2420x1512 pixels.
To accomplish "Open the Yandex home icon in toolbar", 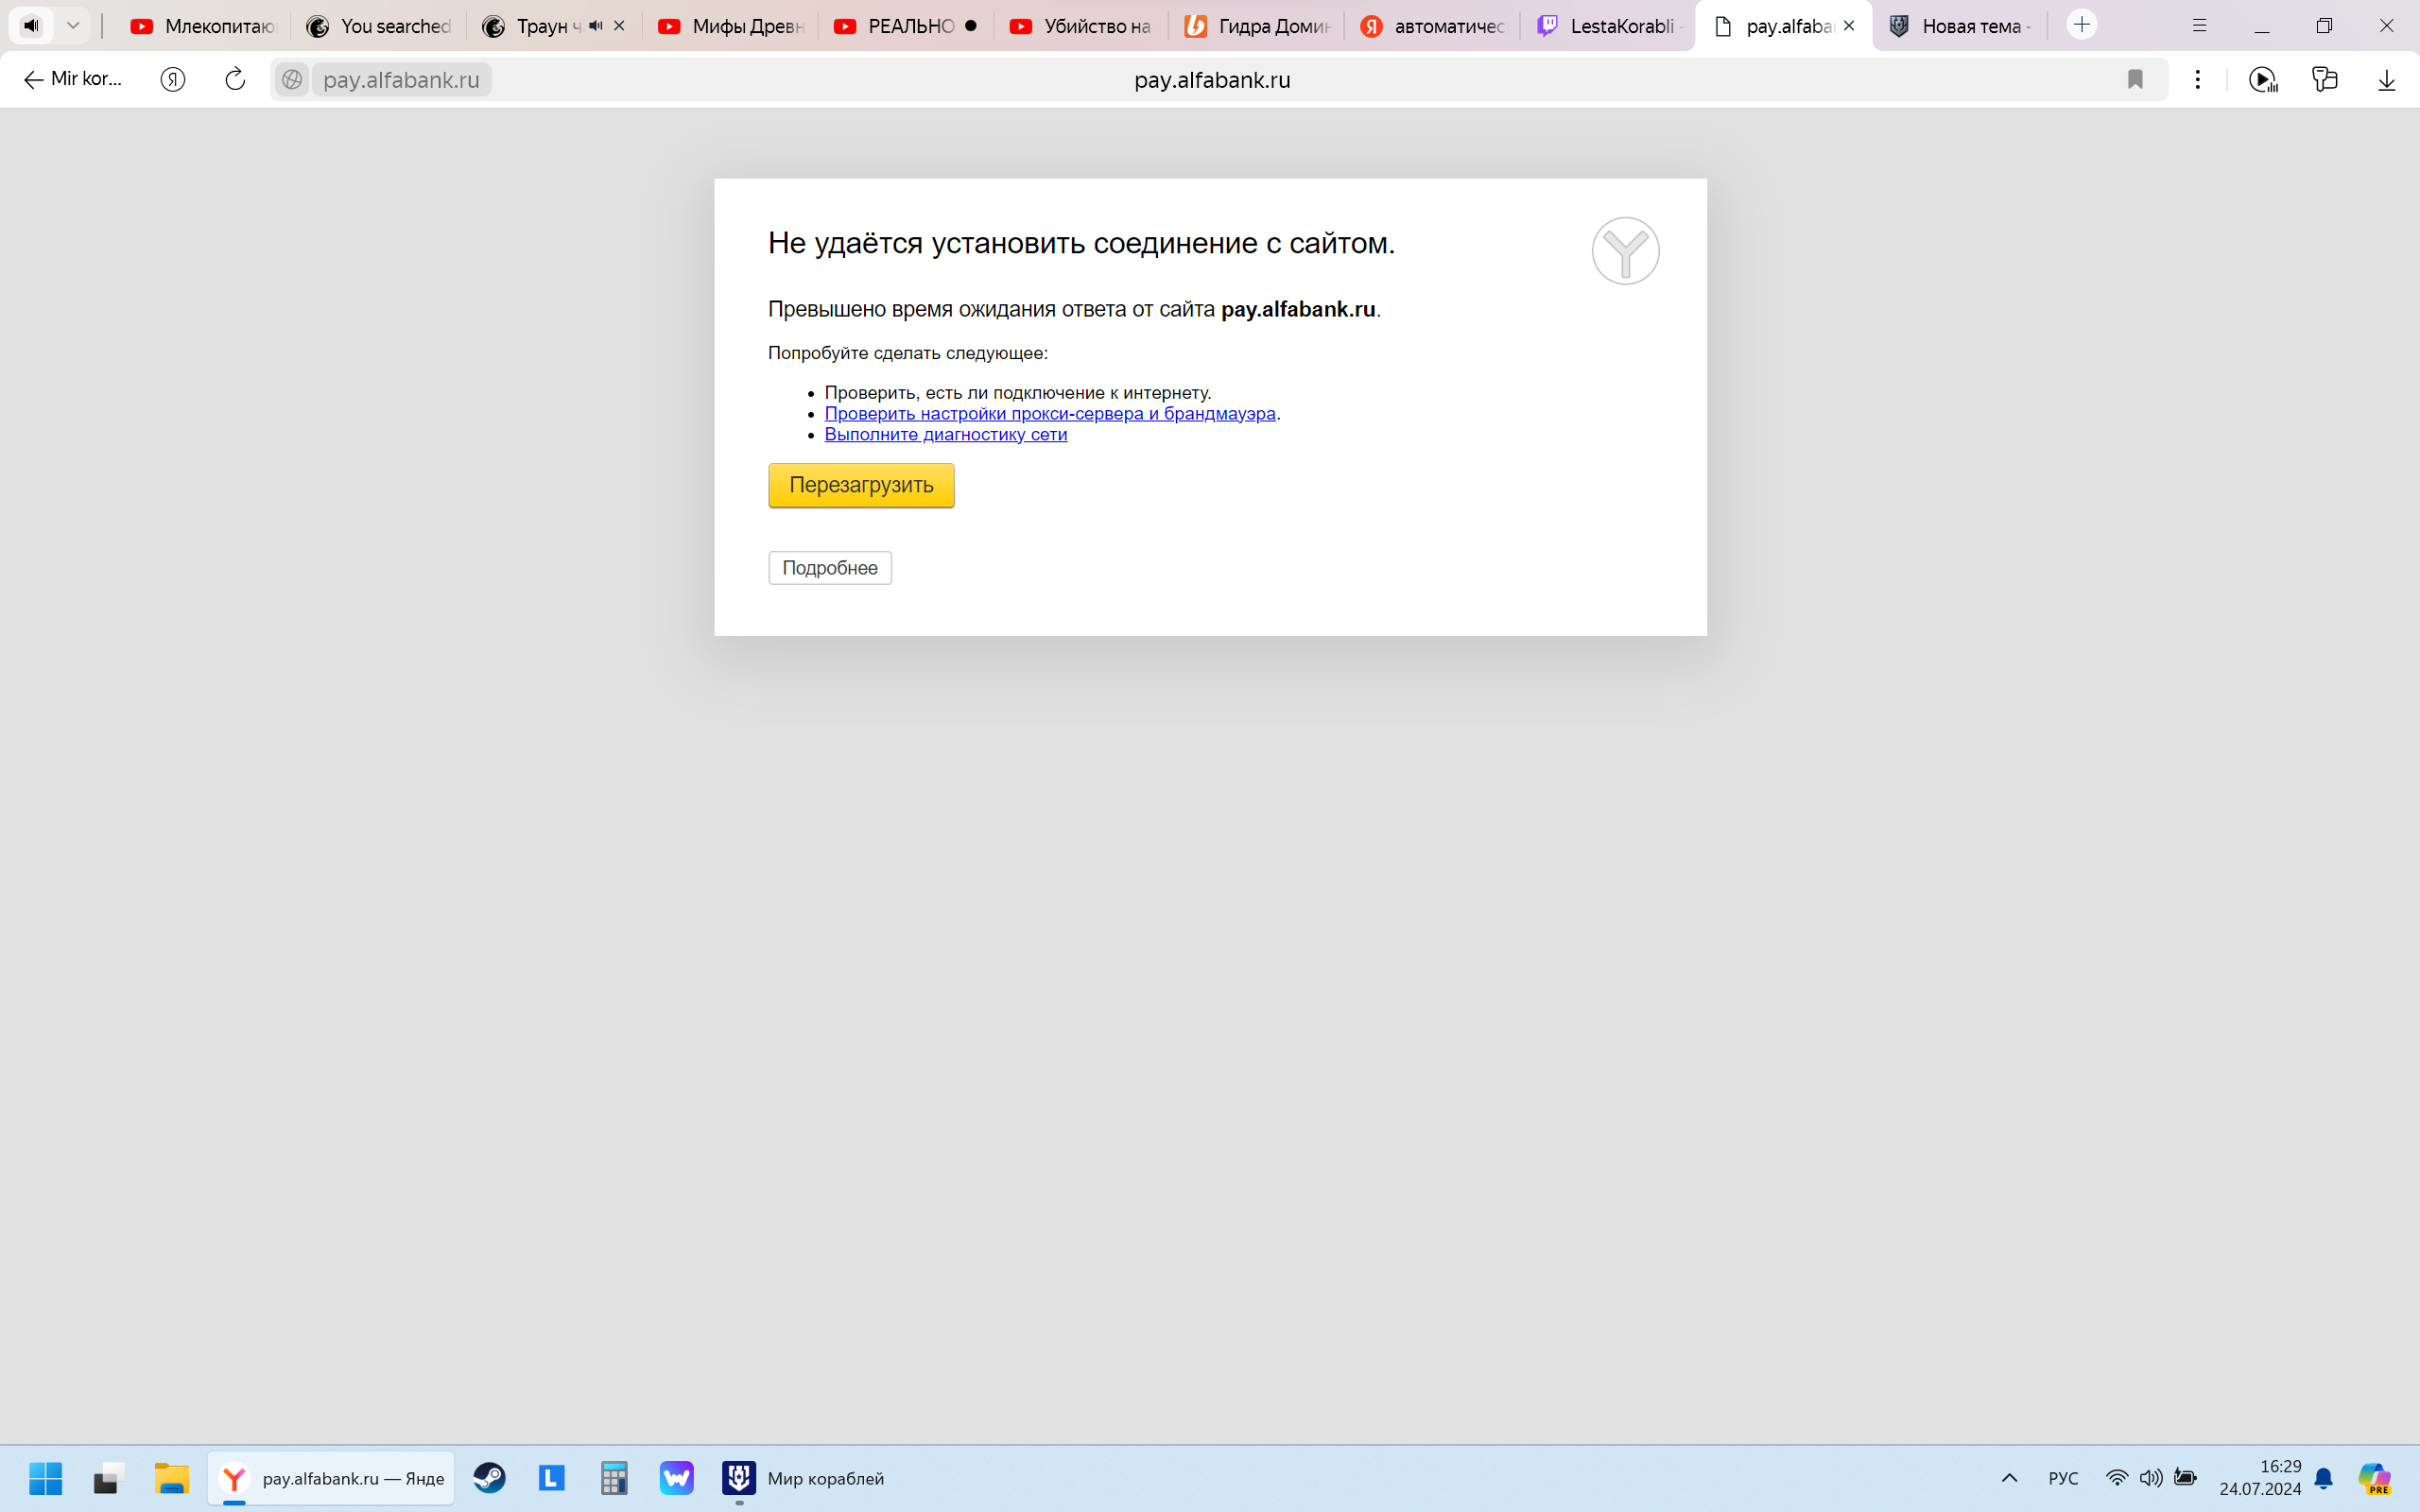I will point(173,80).
